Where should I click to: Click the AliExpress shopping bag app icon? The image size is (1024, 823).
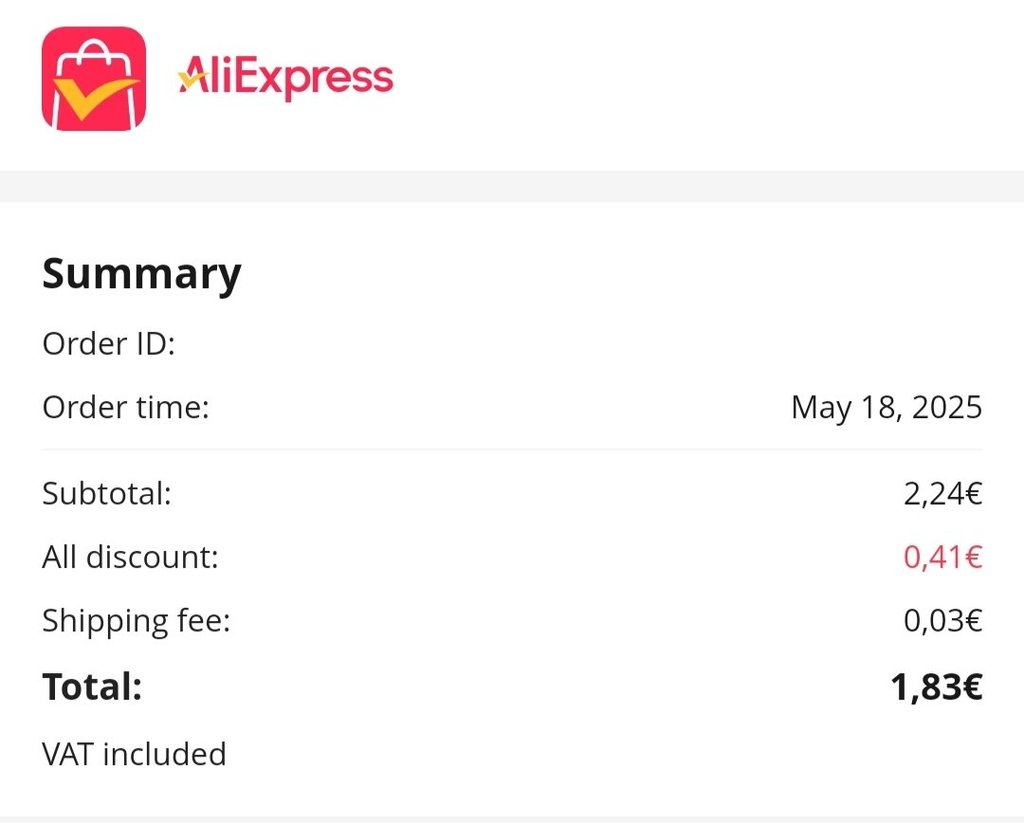93,78
